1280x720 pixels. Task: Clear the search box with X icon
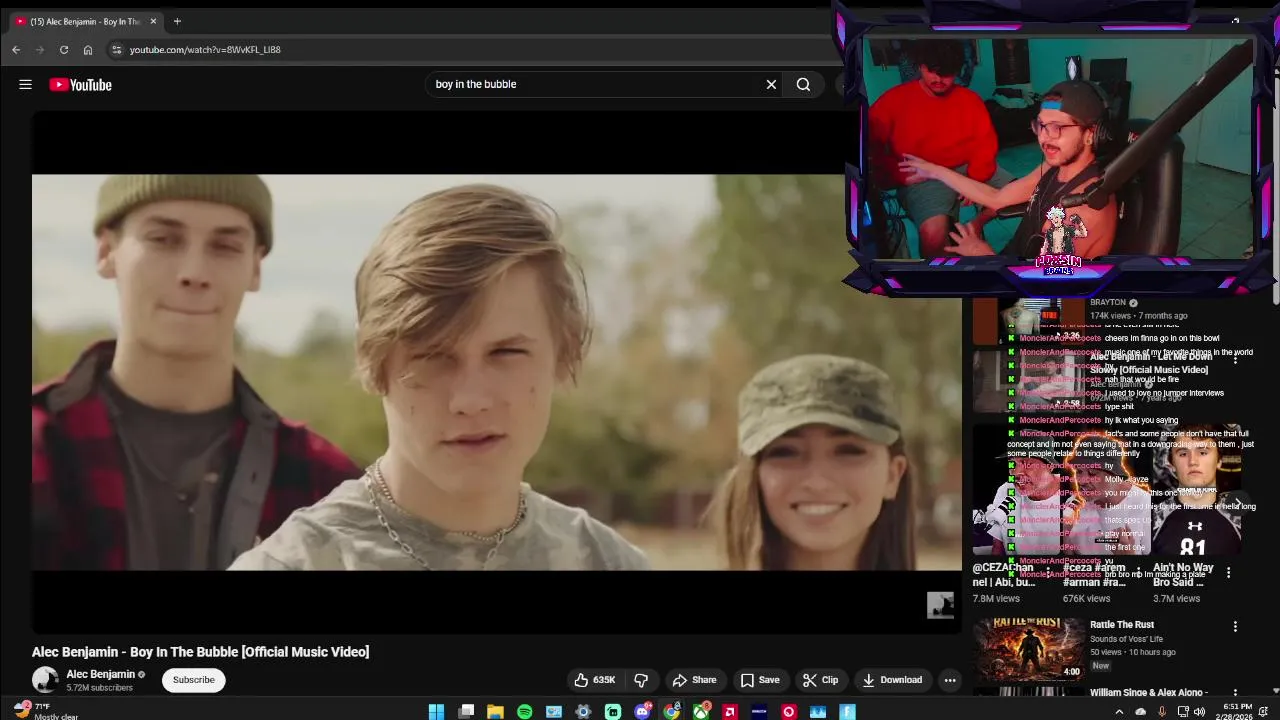[771, 84]
